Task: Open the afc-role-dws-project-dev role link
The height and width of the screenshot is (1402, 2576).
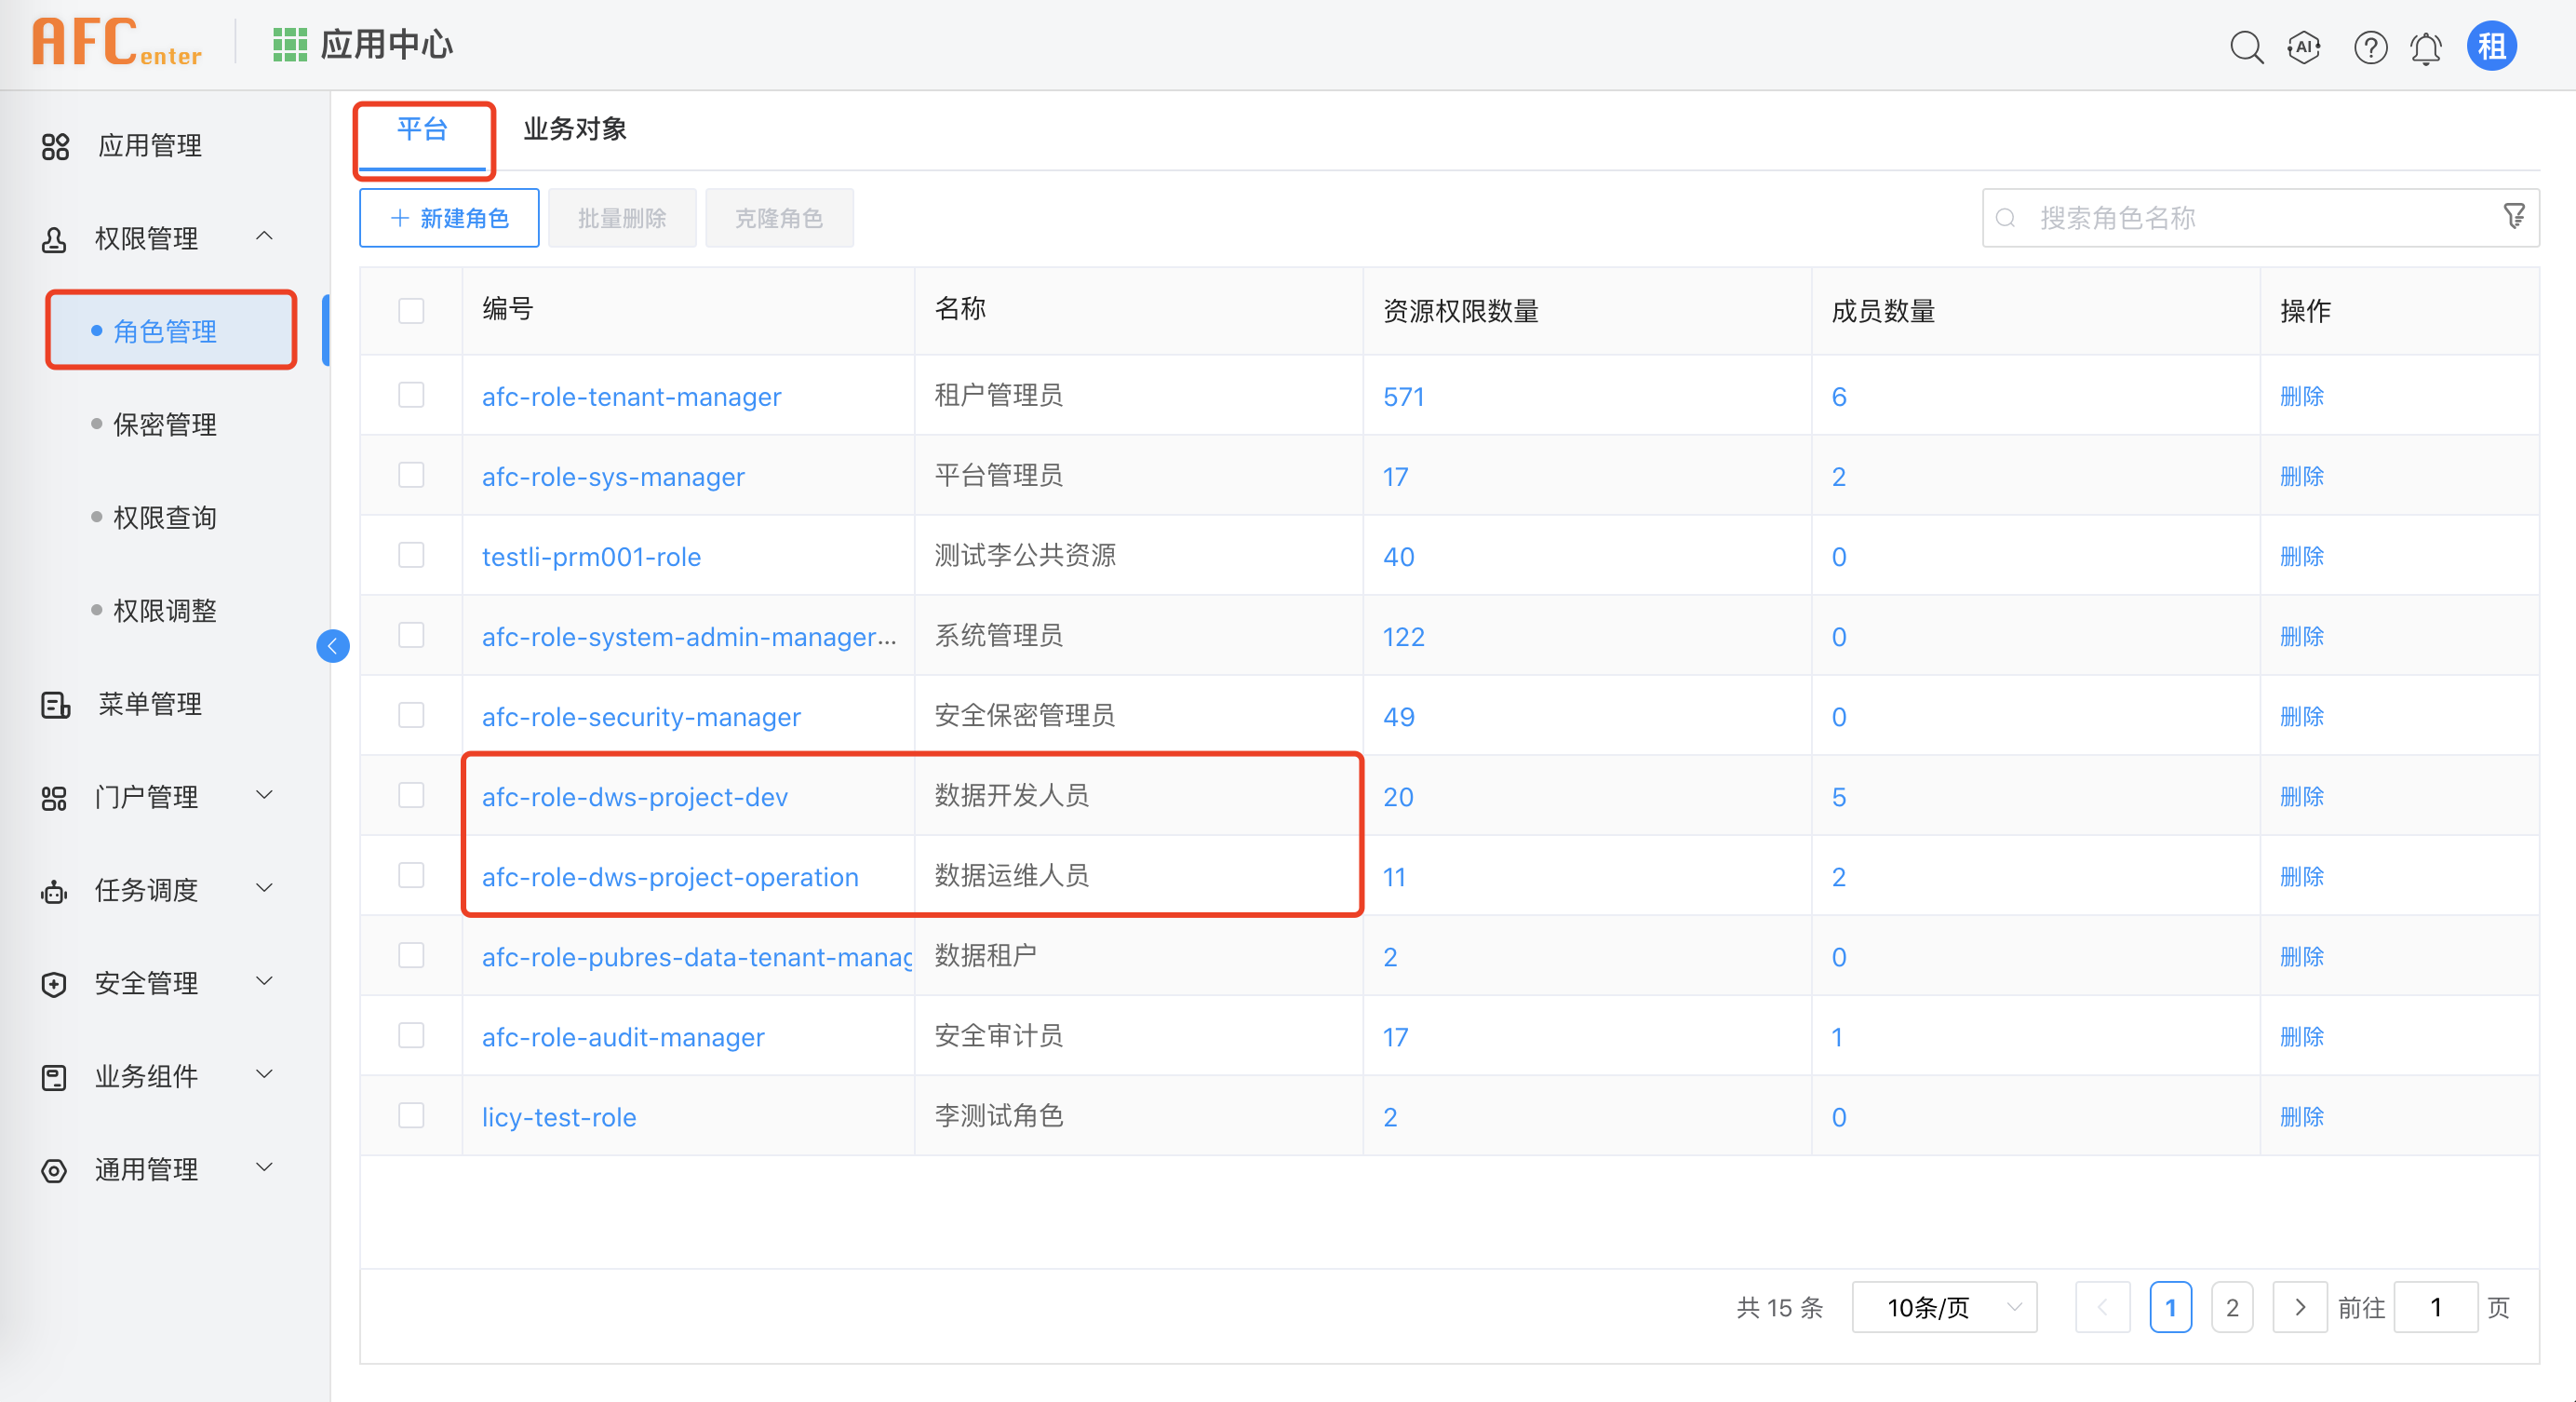Action: [634, 797]
